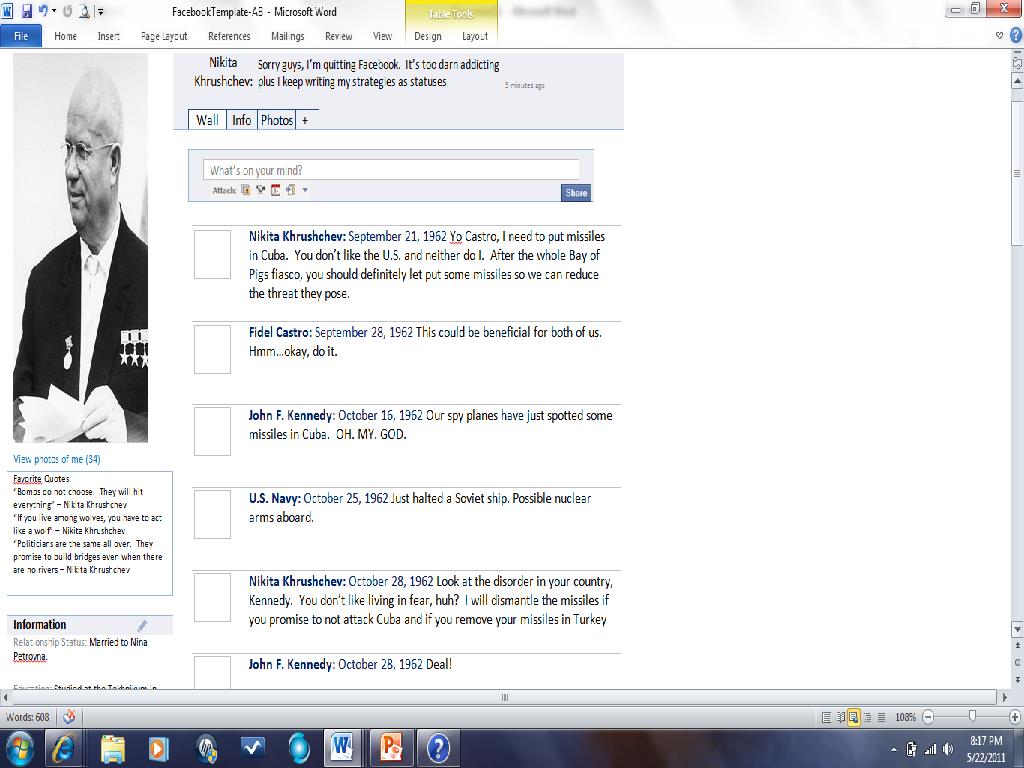The image size is (1024, 768).
Task: Click the blue Share button
Action: click(576, 193)
